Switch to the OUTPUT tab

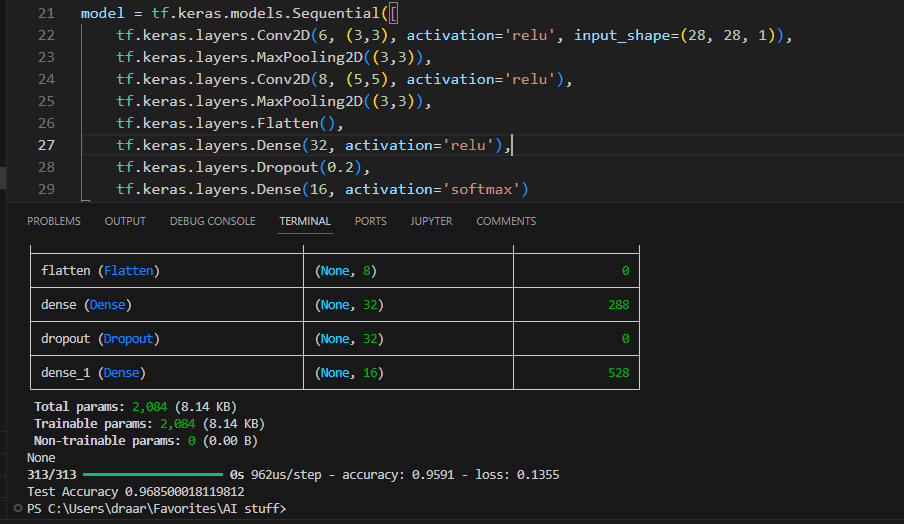pos(125,221)
